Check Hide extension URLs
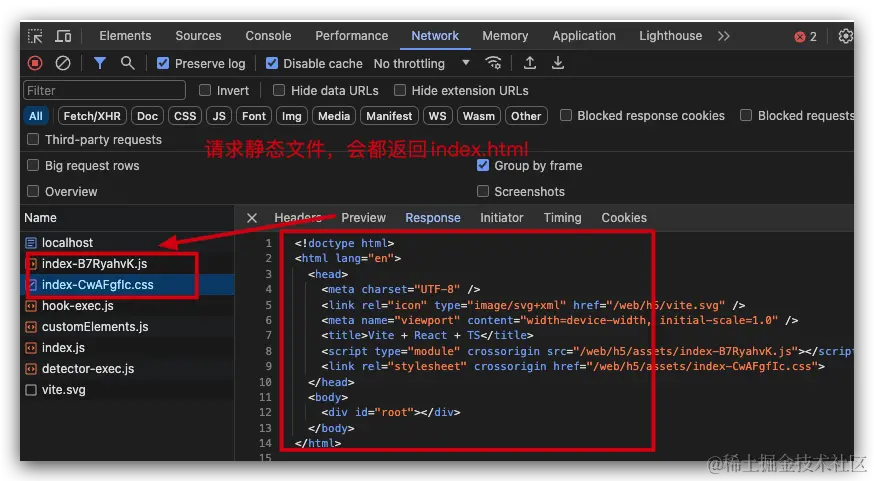 coord(400,90)
